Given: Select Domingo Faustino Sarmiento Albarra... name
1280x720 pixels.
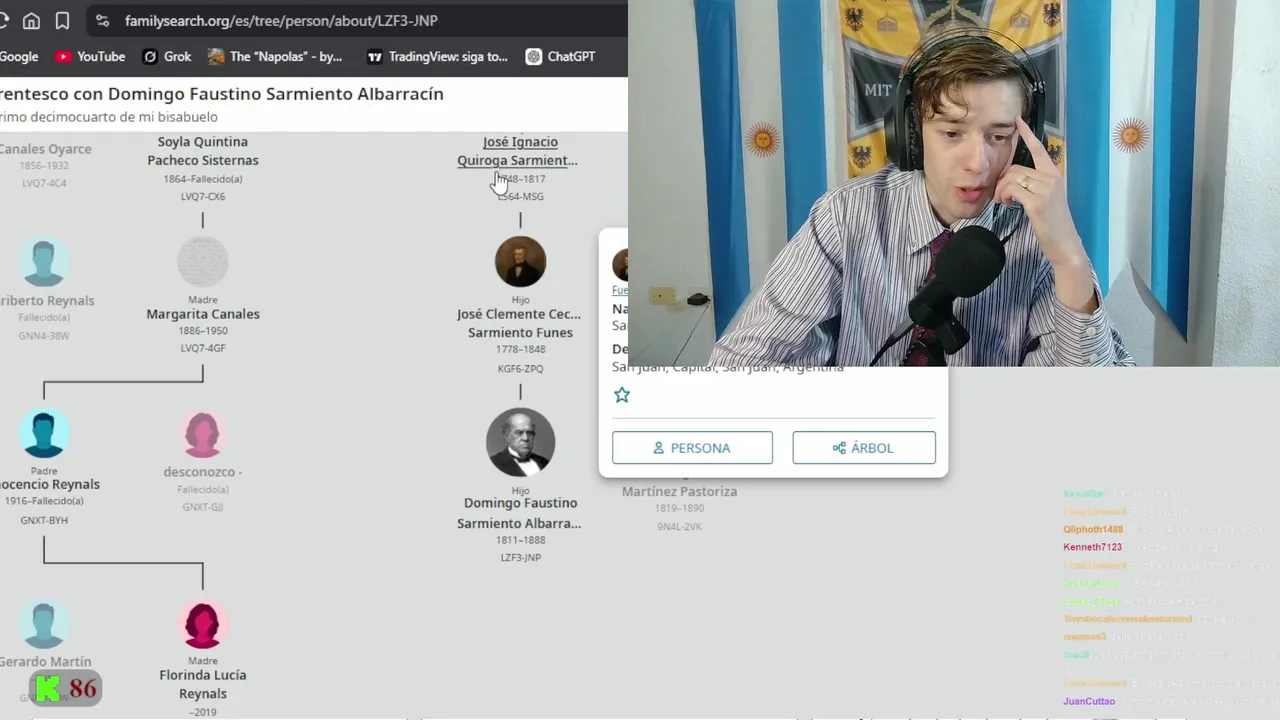Looking at the screenshot, I should pyautogui.click(x=520, y=513).
